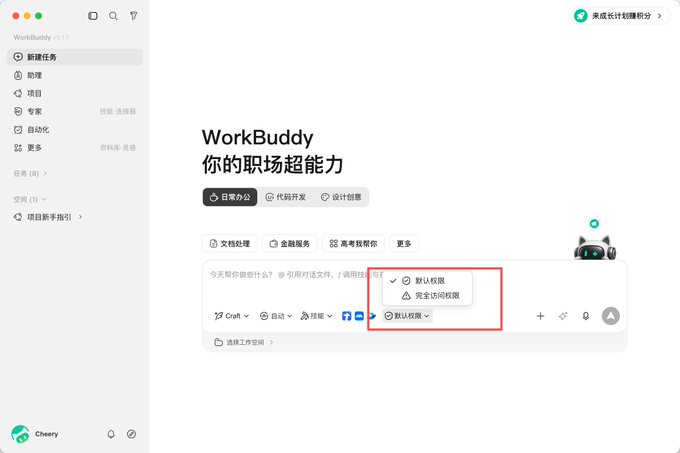Click the sparkle enhance prompt icon
Viewport: 680px width, 453px height.
point(563,316)
